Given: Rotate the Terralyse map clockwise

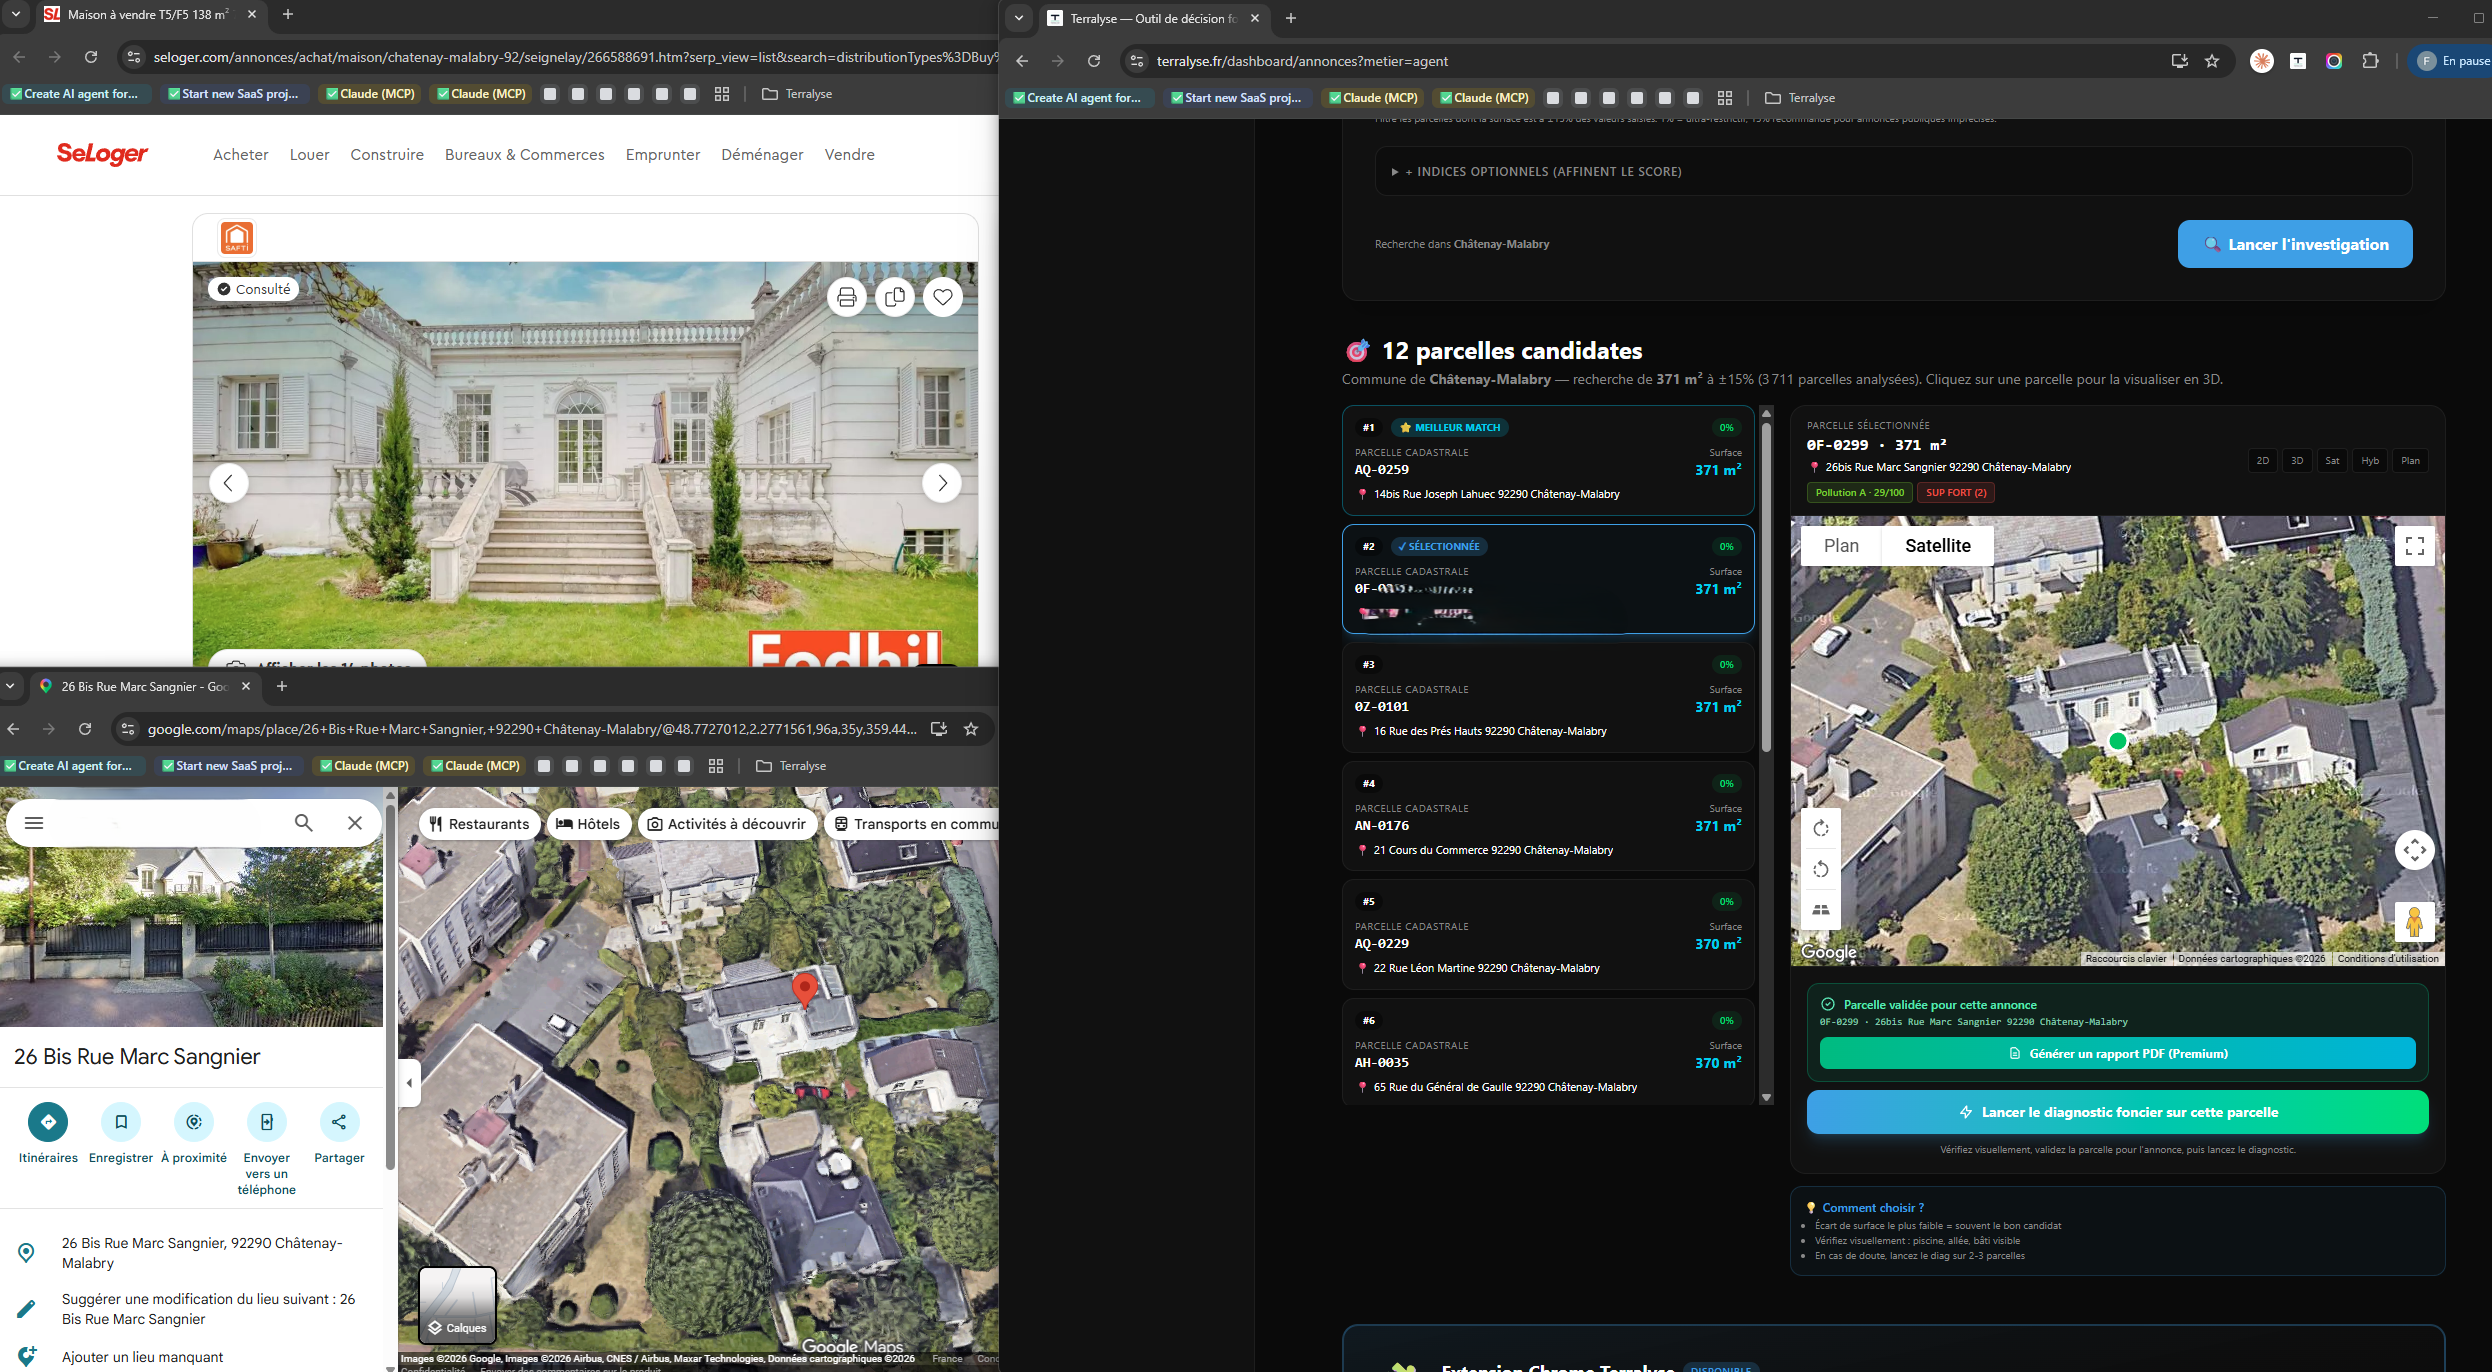Looking at the screenshot, I should click(x=1821, y=828).
